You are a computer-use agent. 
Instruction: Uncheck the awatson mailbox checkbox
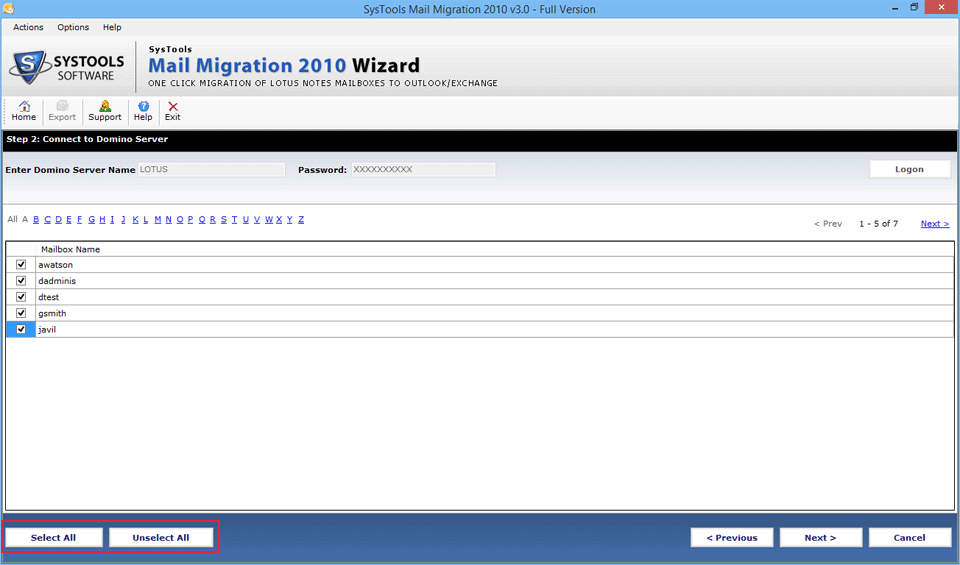point(21,264)
